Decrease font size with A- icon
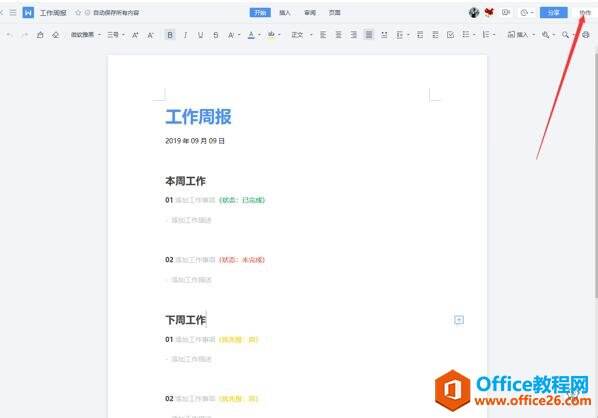The width and height of the screenshot is (598, 418). (150, 35)
